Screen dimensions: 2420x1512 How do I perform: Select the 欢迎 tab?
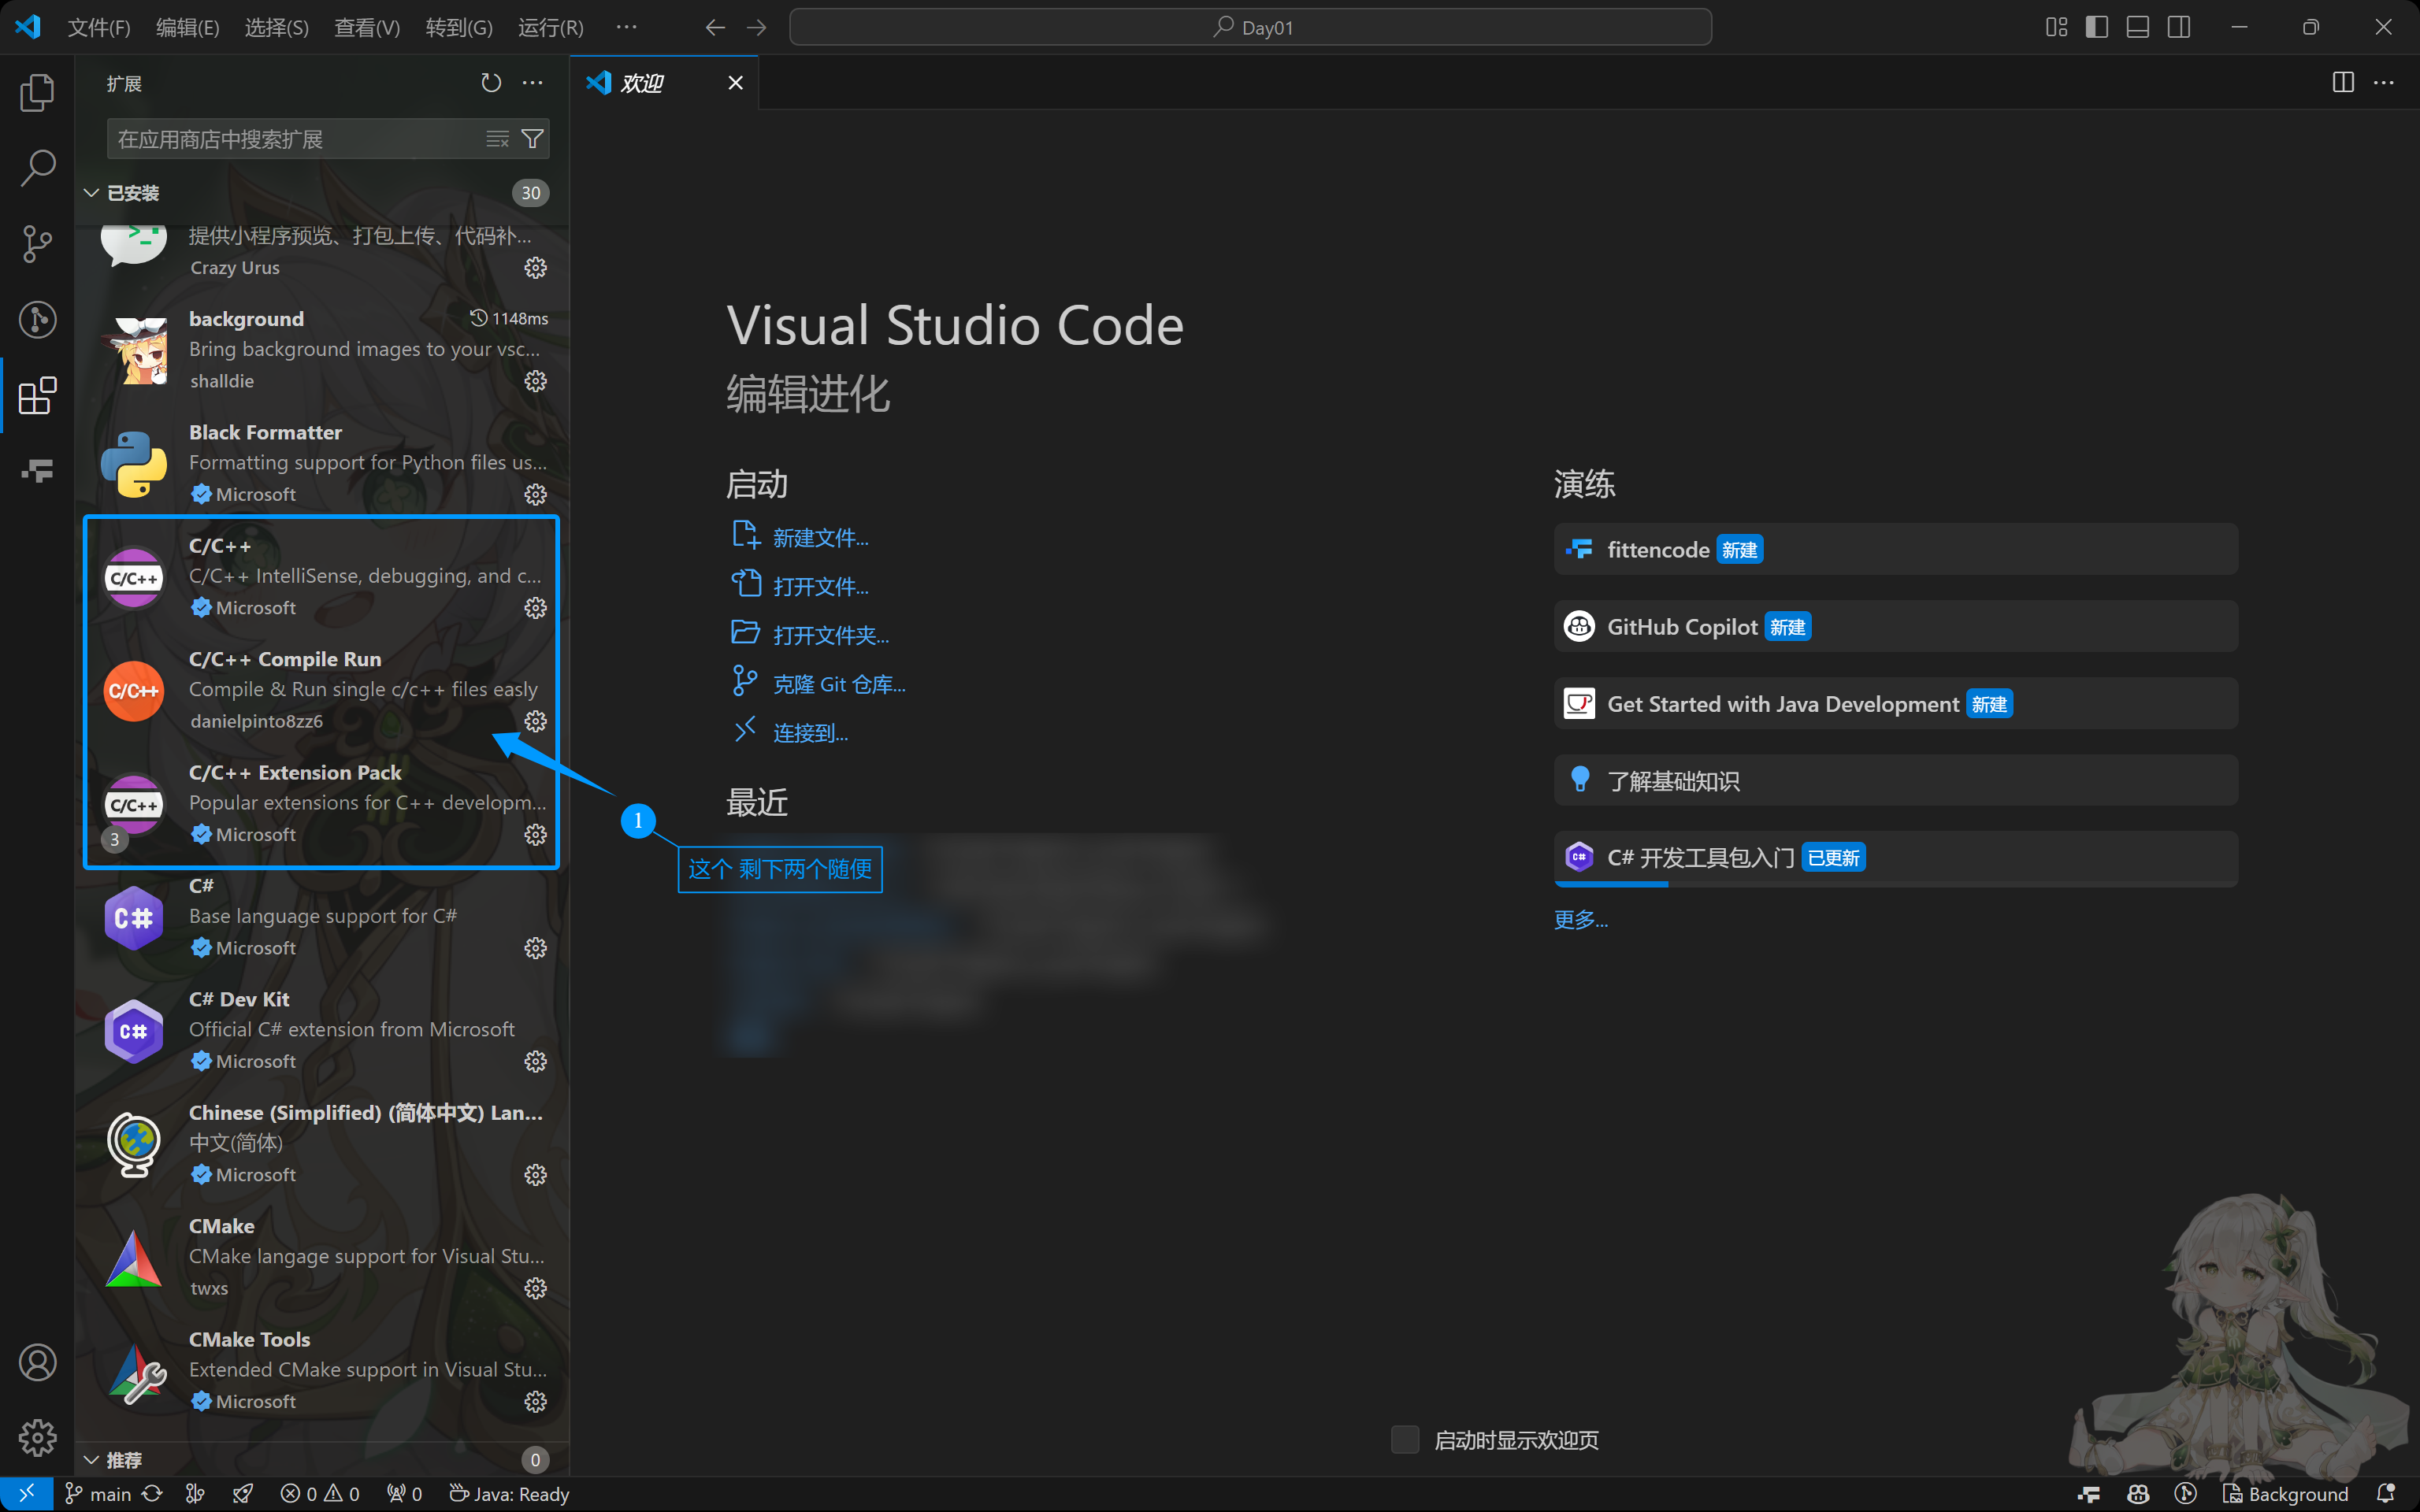(x=663, y=83)
